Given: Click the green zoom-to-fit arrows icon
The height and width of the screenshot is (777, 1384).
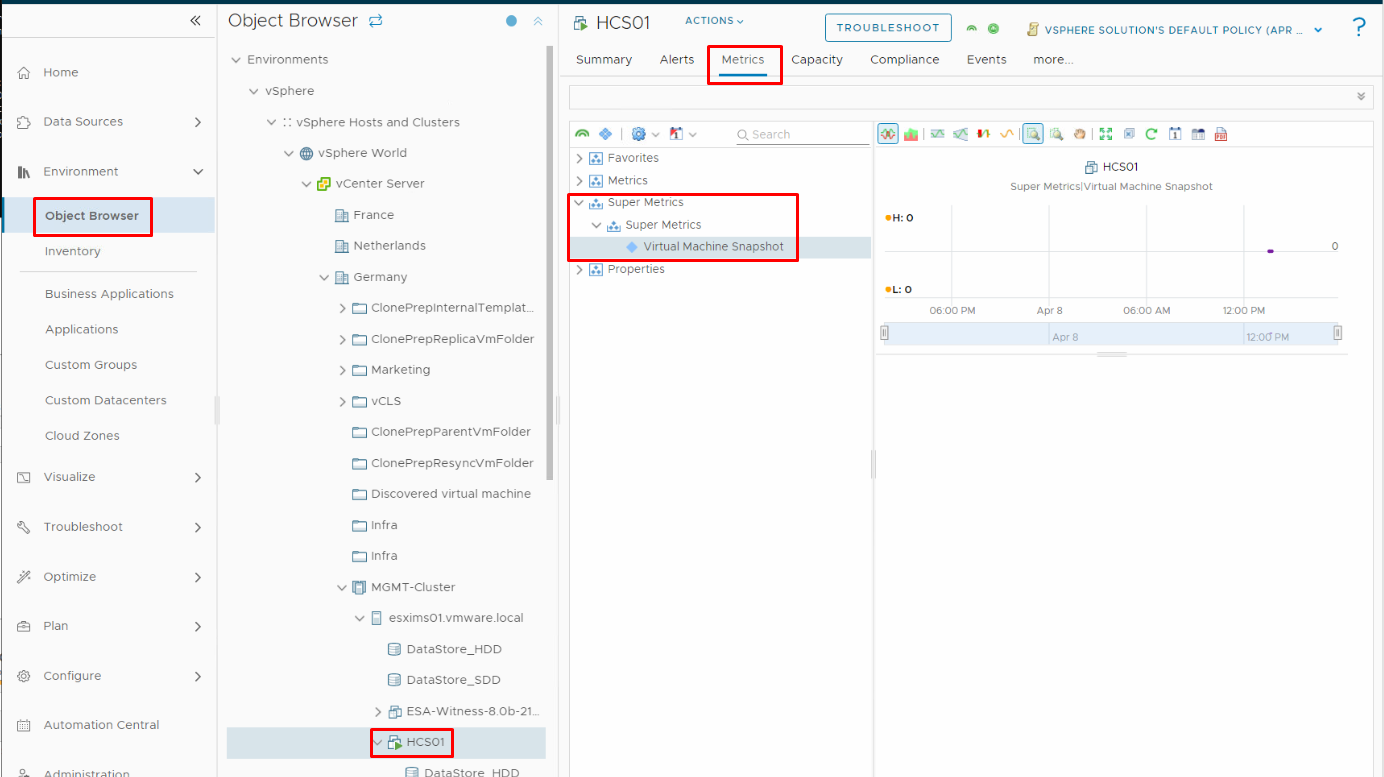Looking at the screenshot, I should (1105, 134).
